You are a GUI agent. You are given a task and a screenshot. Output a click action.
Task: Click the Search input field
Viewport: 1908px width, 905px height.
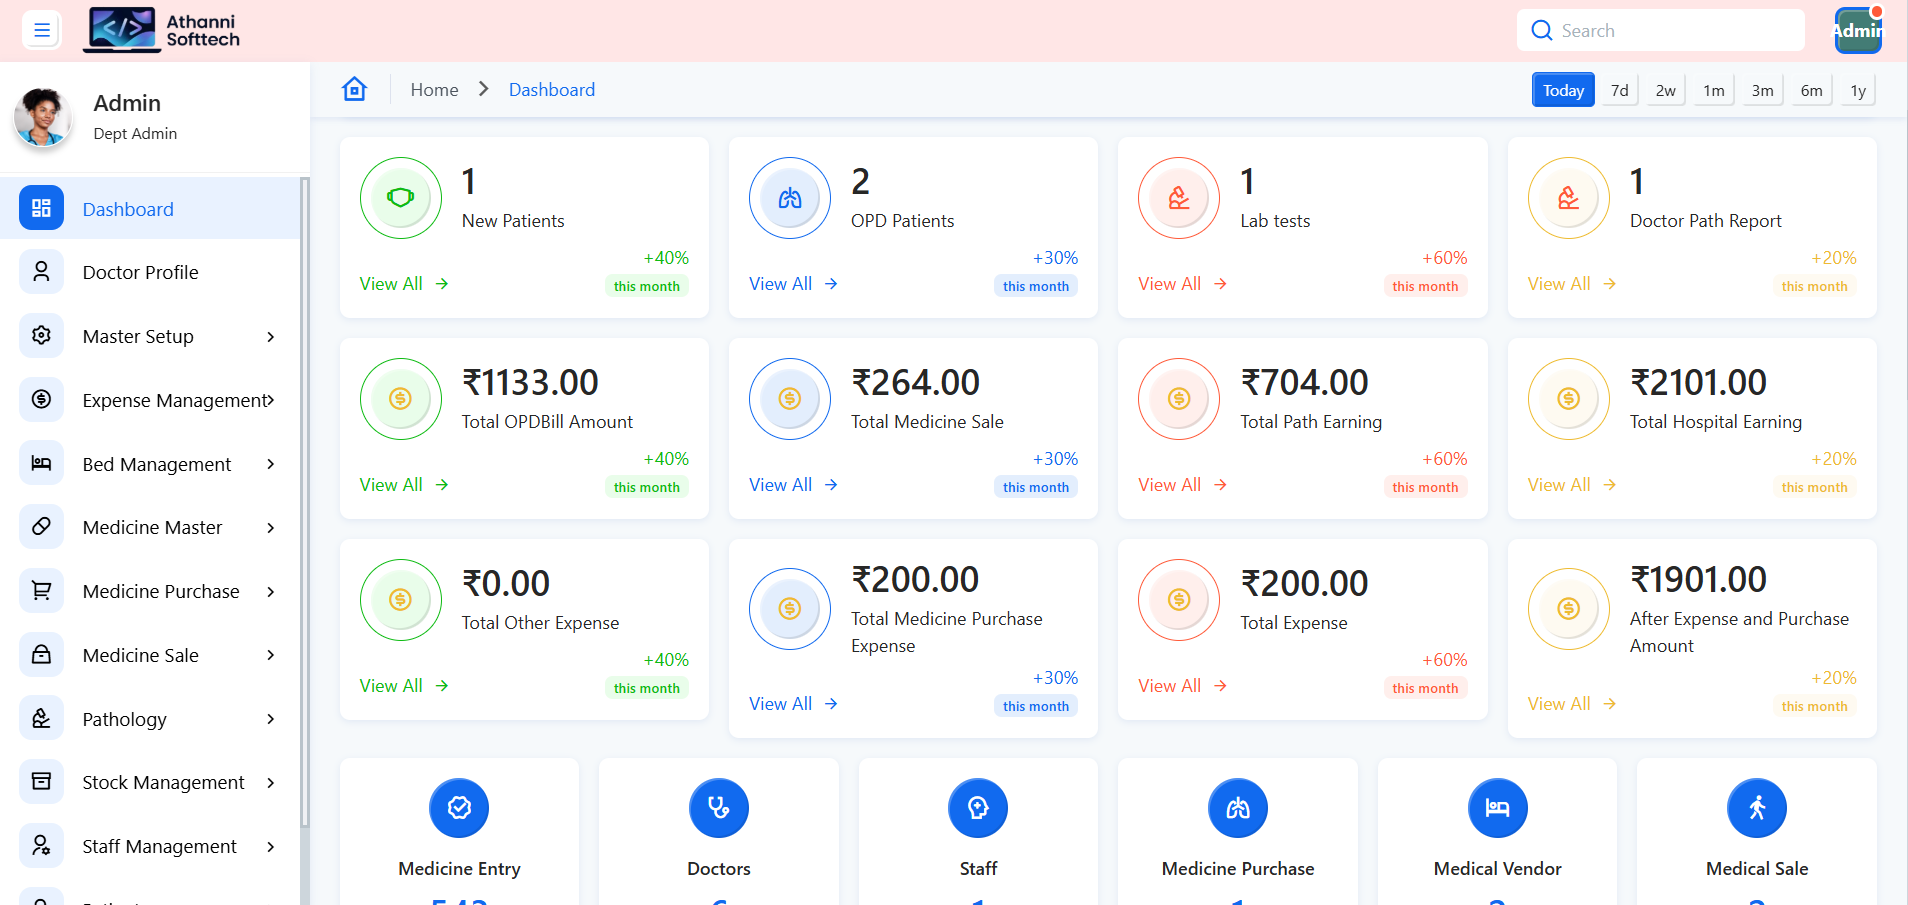click(1660, 30)
